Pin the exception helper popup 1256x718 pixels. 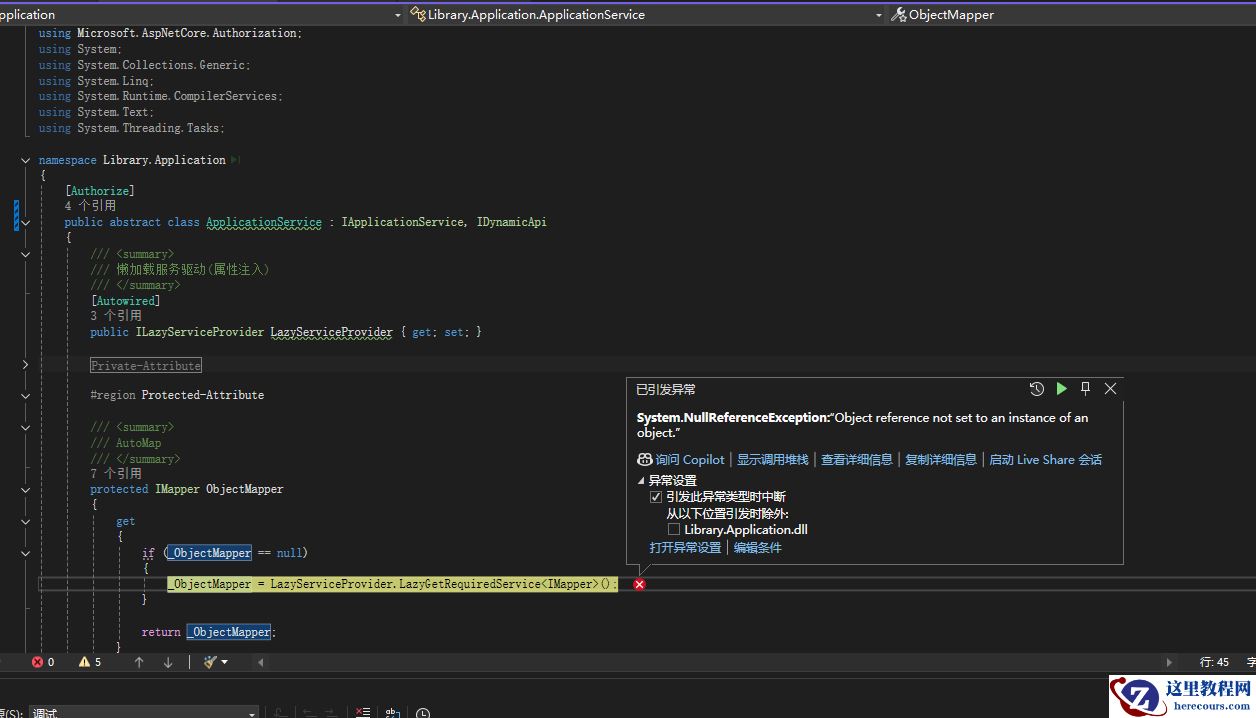pyautogui.click(x=1085, y=388)
